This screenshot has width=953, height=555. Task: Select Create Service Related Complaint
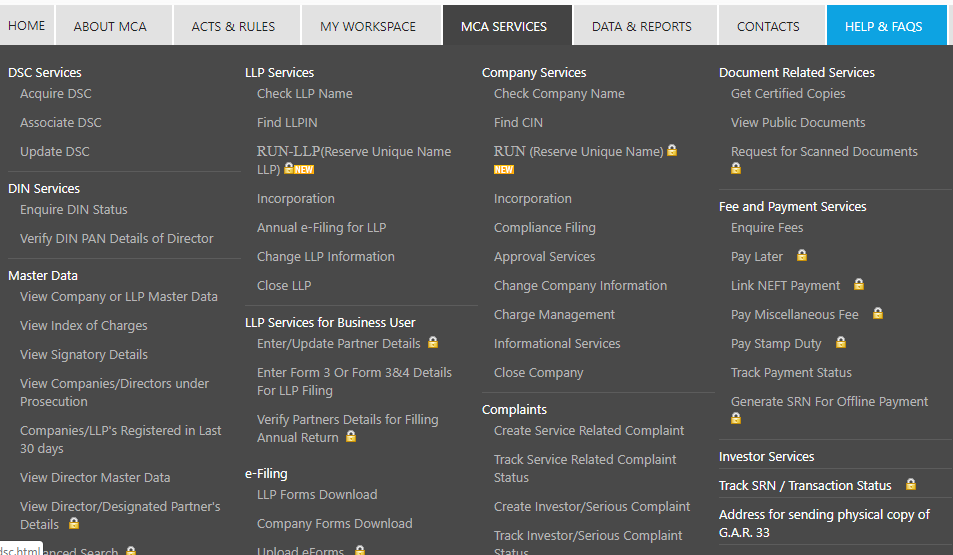(x=589, y=431)
